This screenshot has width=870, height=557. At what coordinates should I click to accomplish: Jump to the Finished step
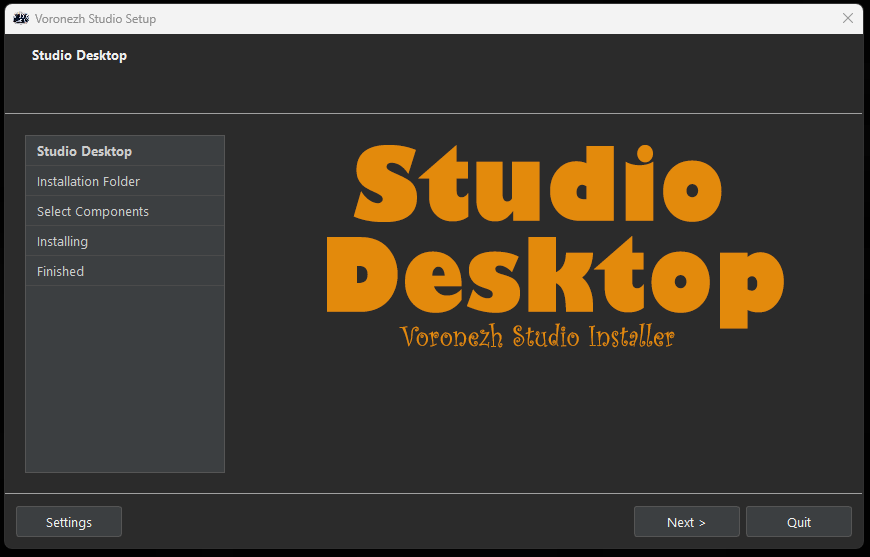coord(125,271)
